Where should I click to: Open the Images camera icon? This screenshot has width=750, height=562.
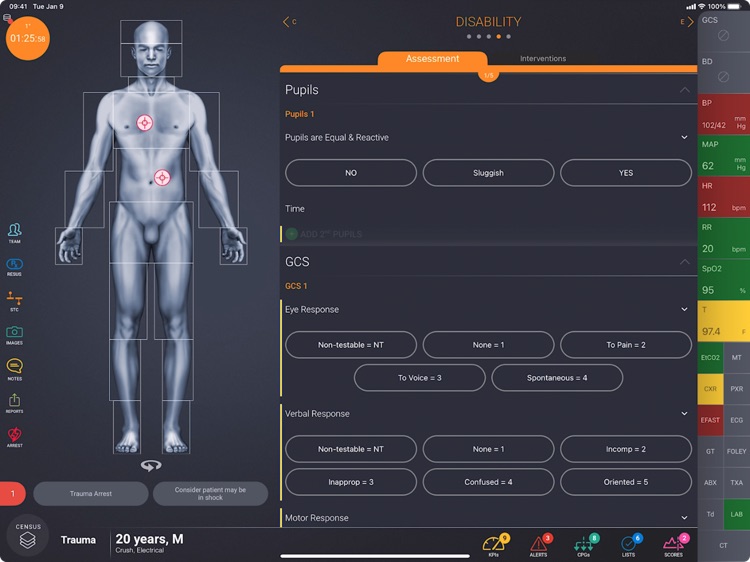pyautogui.click(x=14, y=335)
